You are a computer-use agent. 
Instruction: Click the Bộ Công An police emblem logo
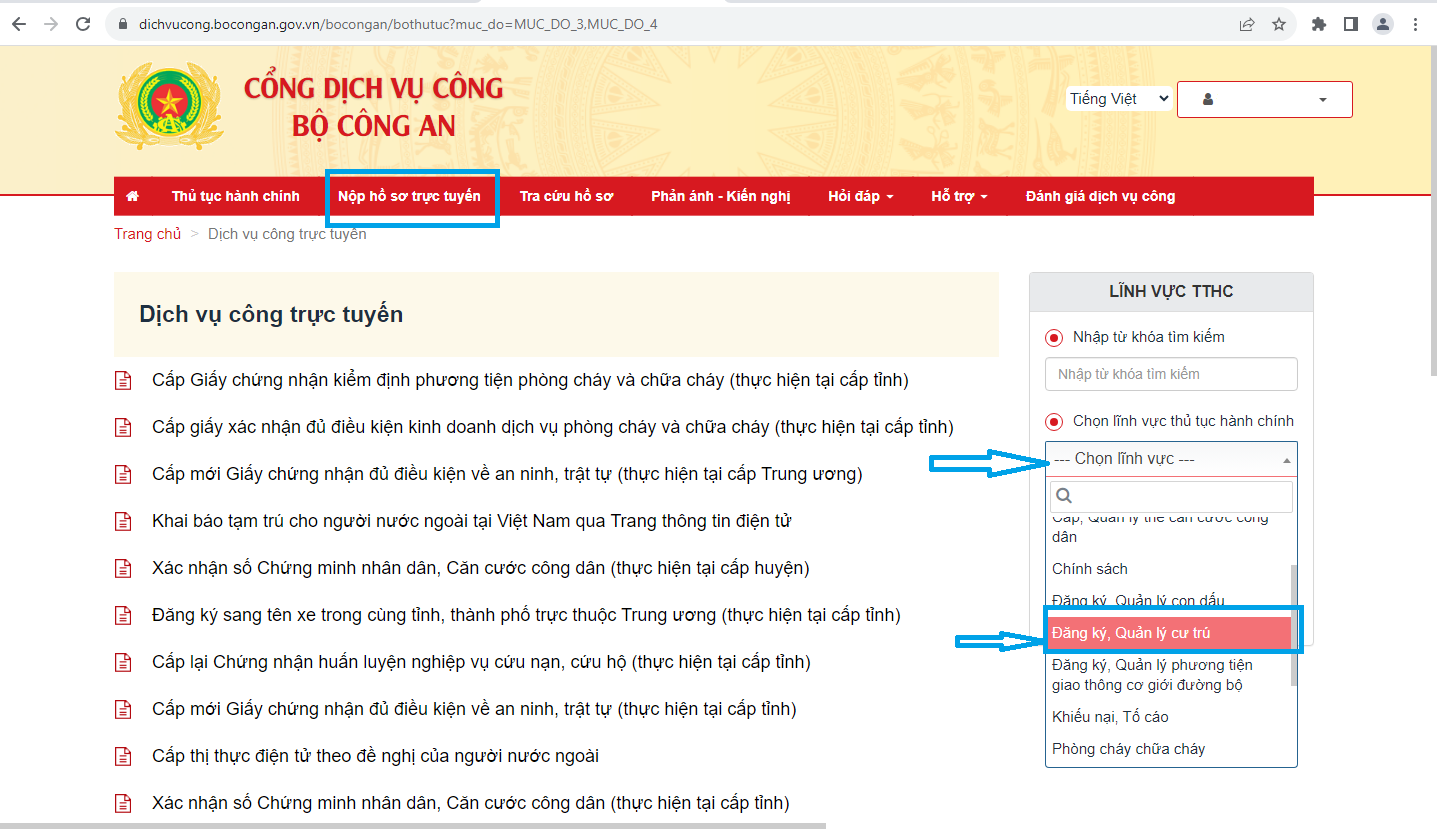click(x=169, y=106)
